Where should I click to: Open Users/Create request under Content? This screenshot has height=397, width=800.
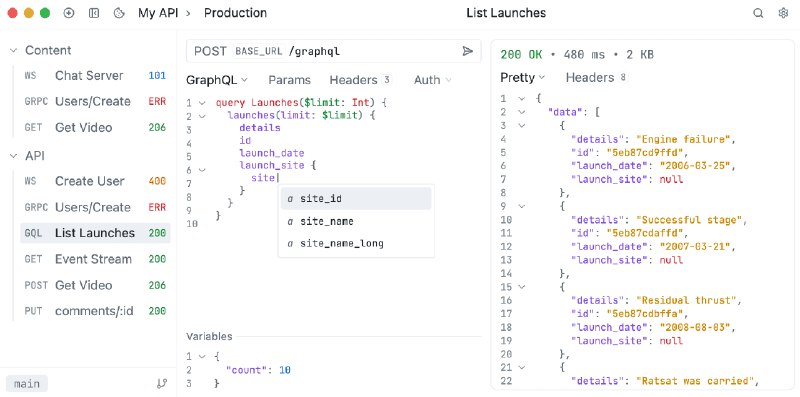click(95, 102)
